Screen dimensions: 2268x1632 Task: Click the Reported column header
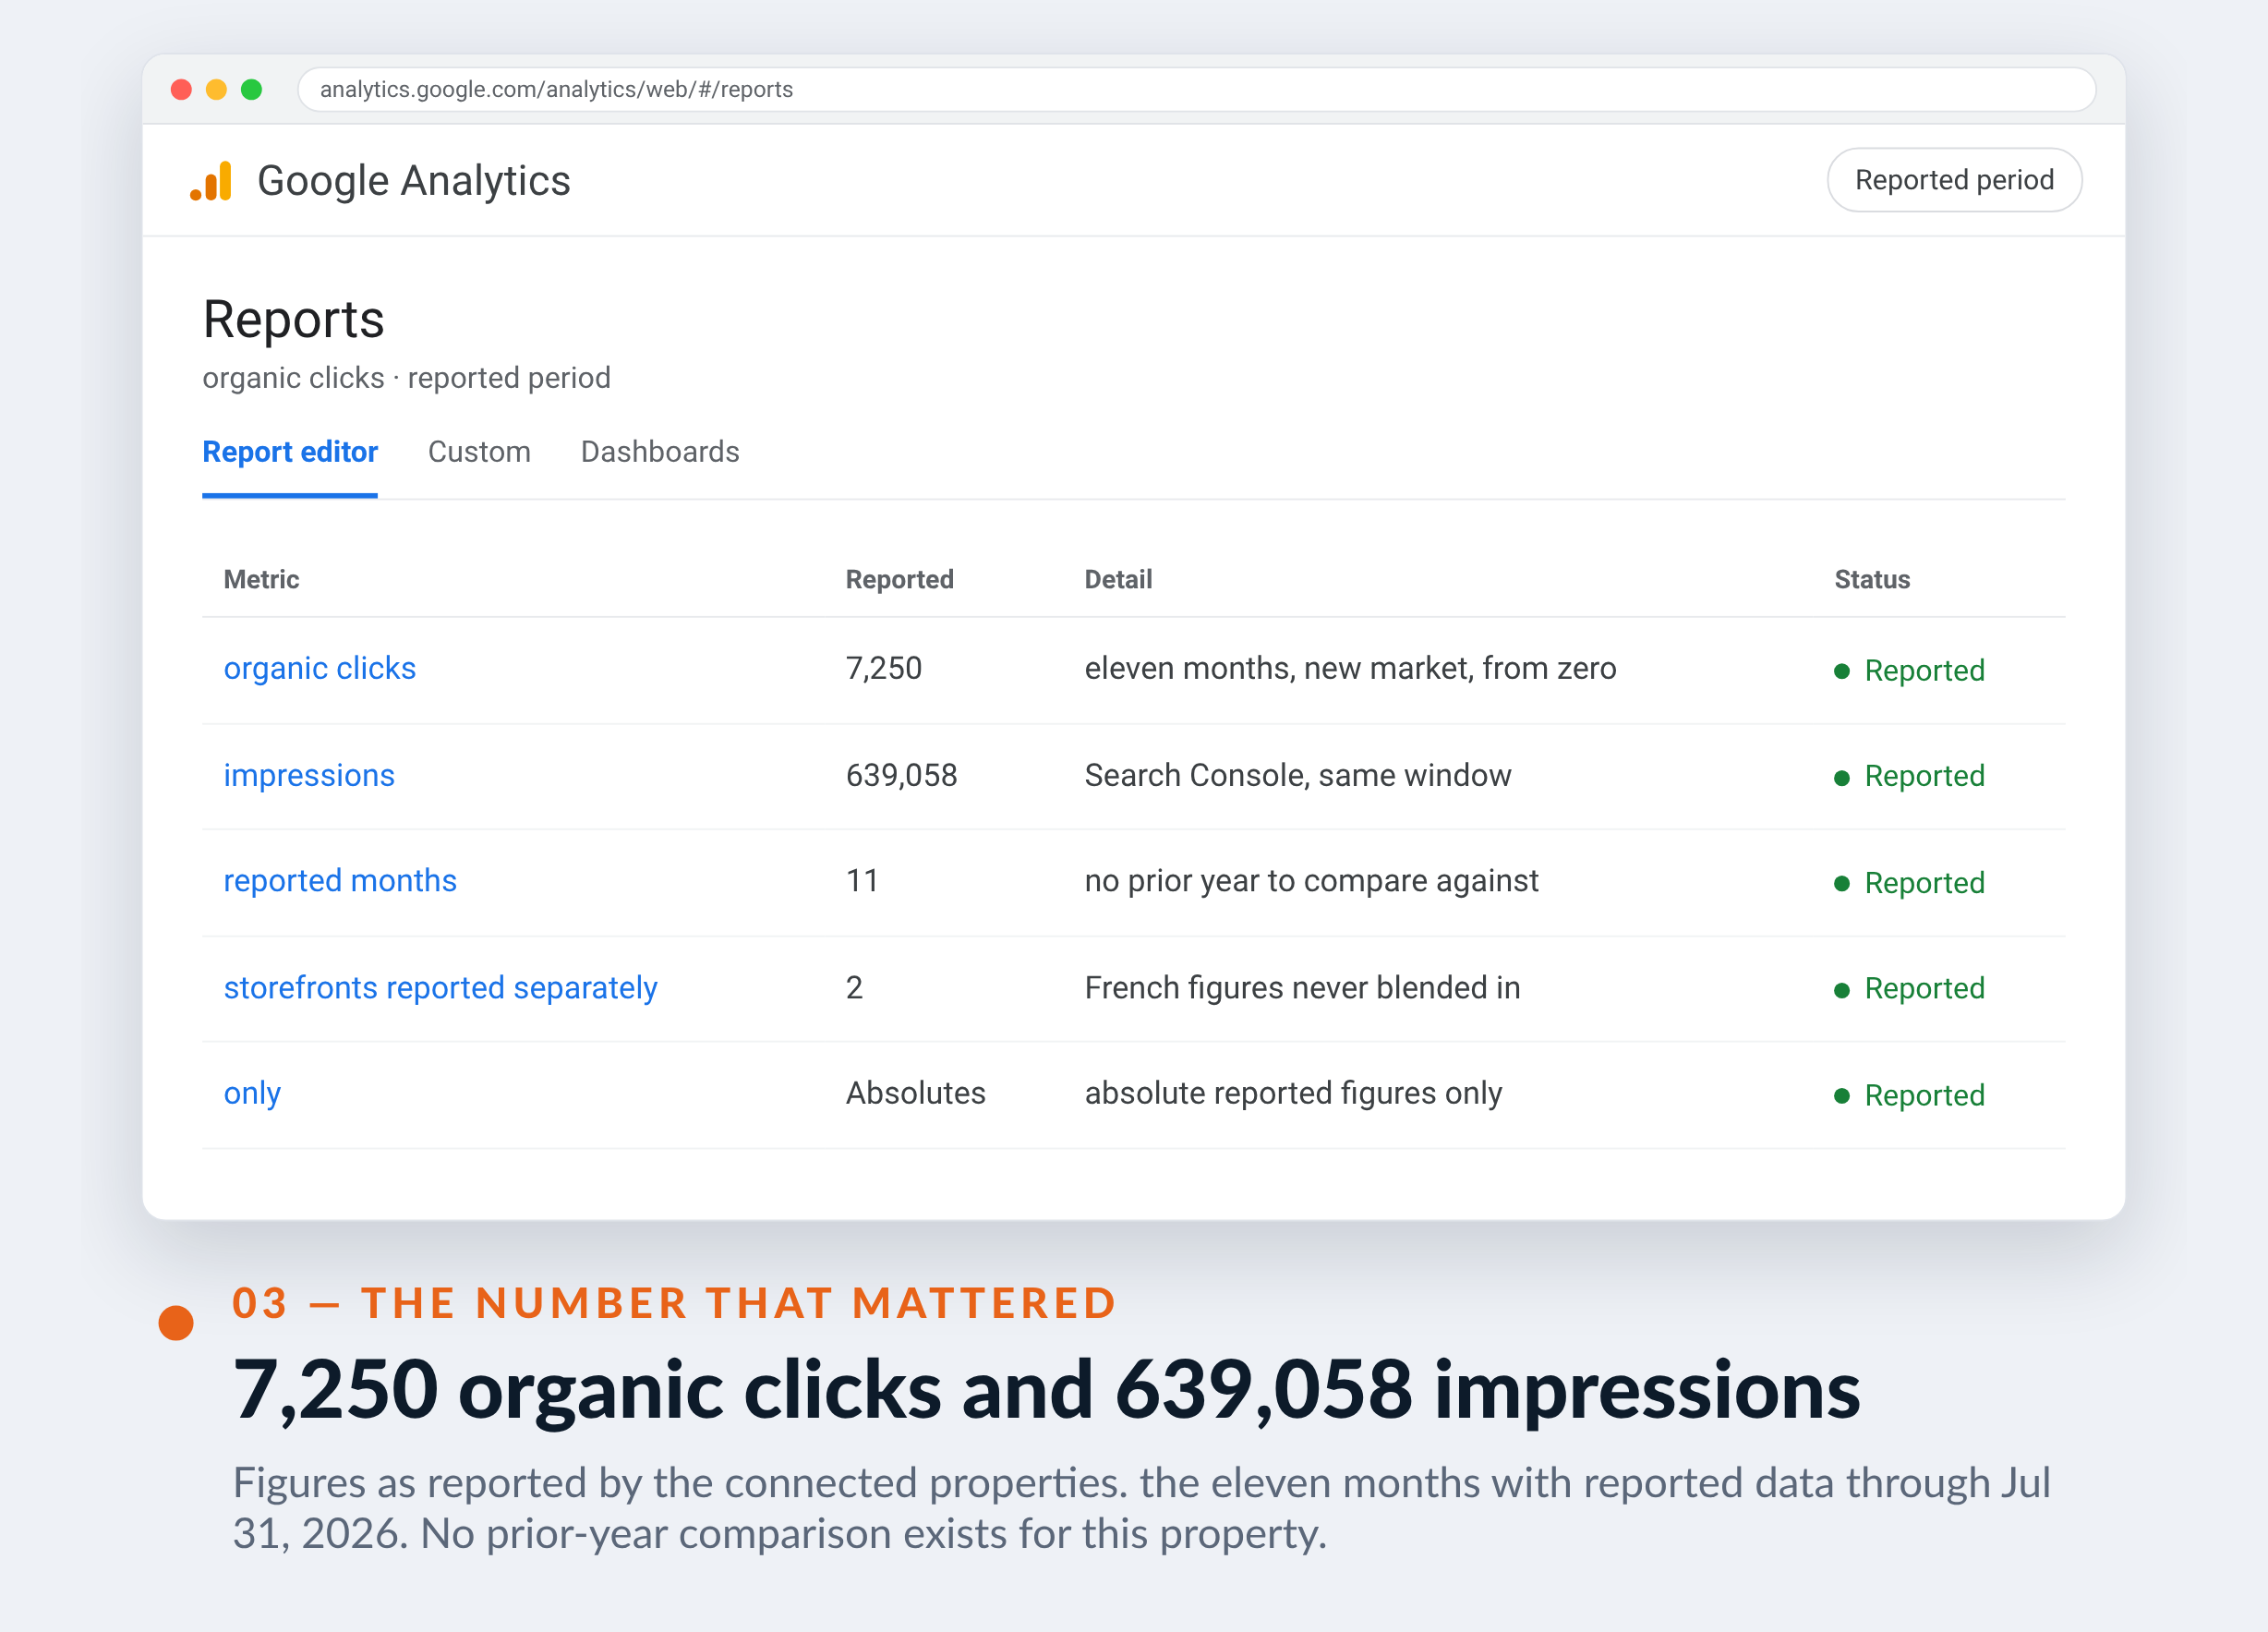(899, 580)
